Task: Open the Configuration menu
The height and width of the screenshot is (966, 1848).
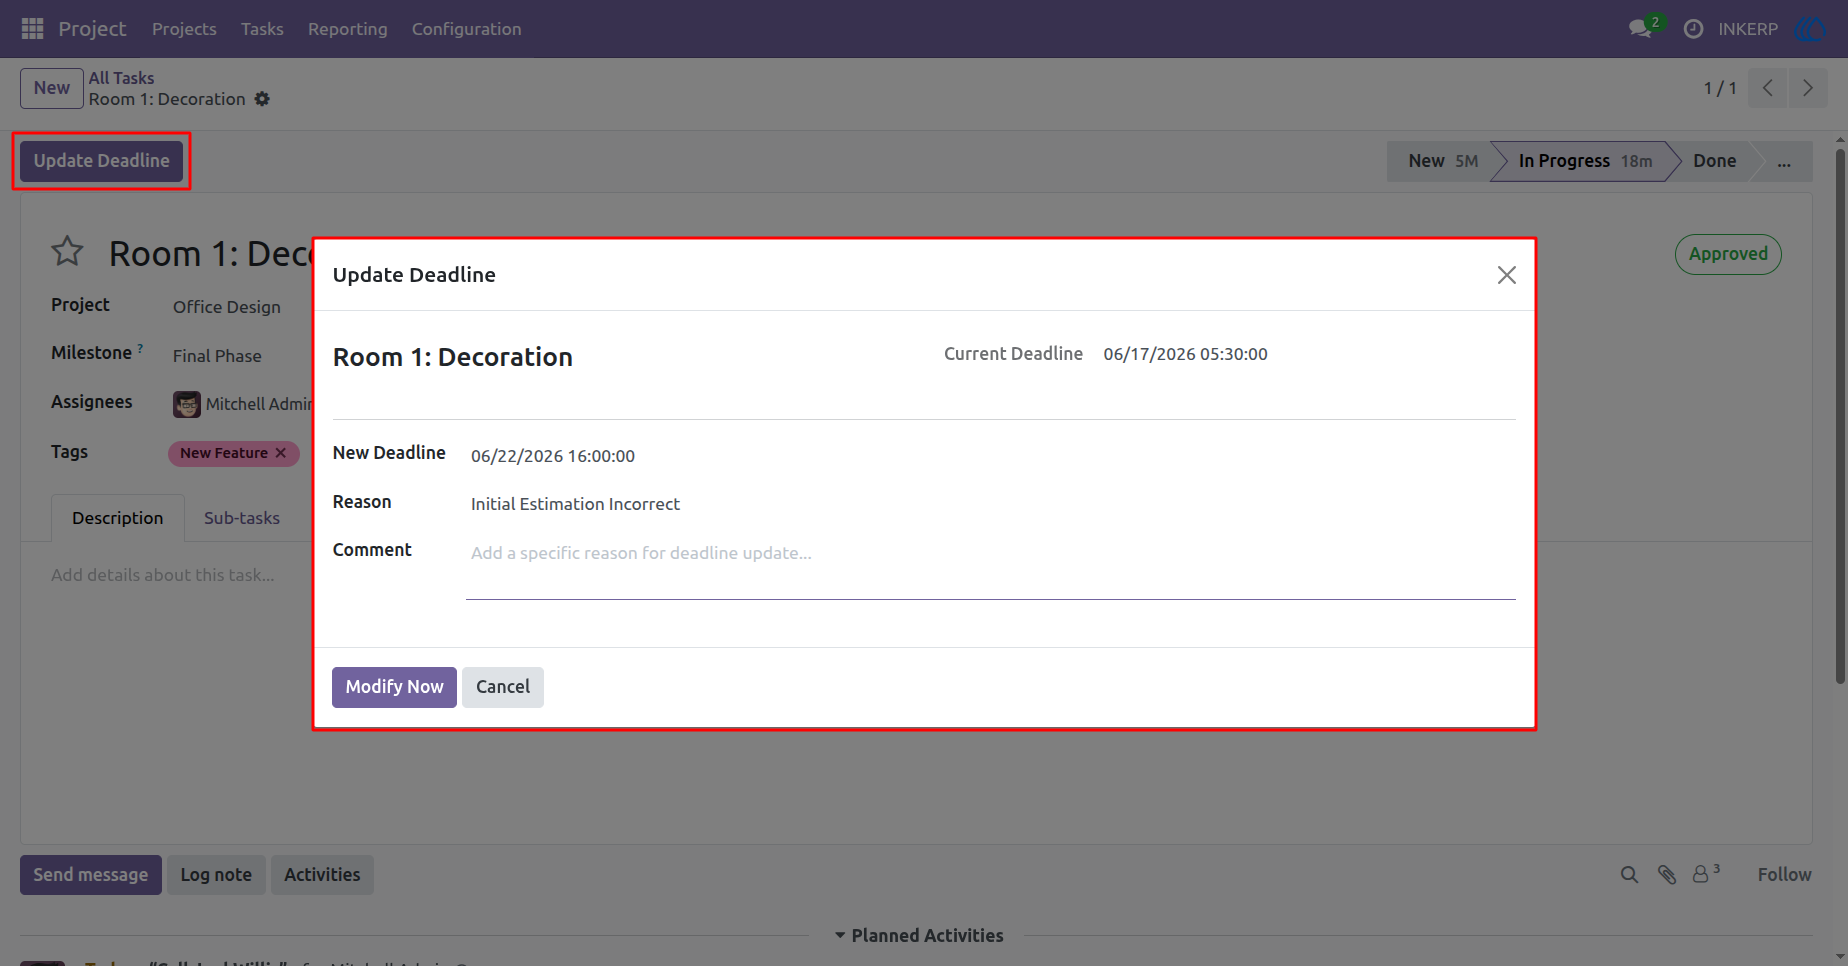Action: 466,29
